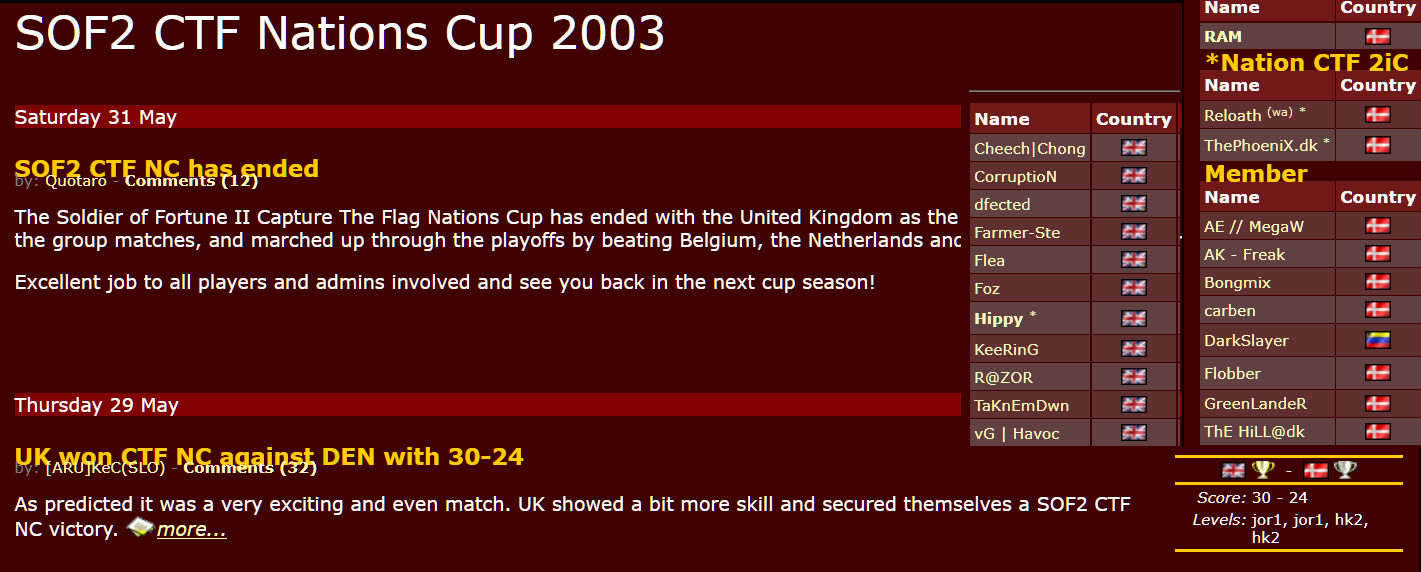Click the Danish flag beside RAM
The width and height of the screenshot is (1421, 572).
coord(1377,37)
